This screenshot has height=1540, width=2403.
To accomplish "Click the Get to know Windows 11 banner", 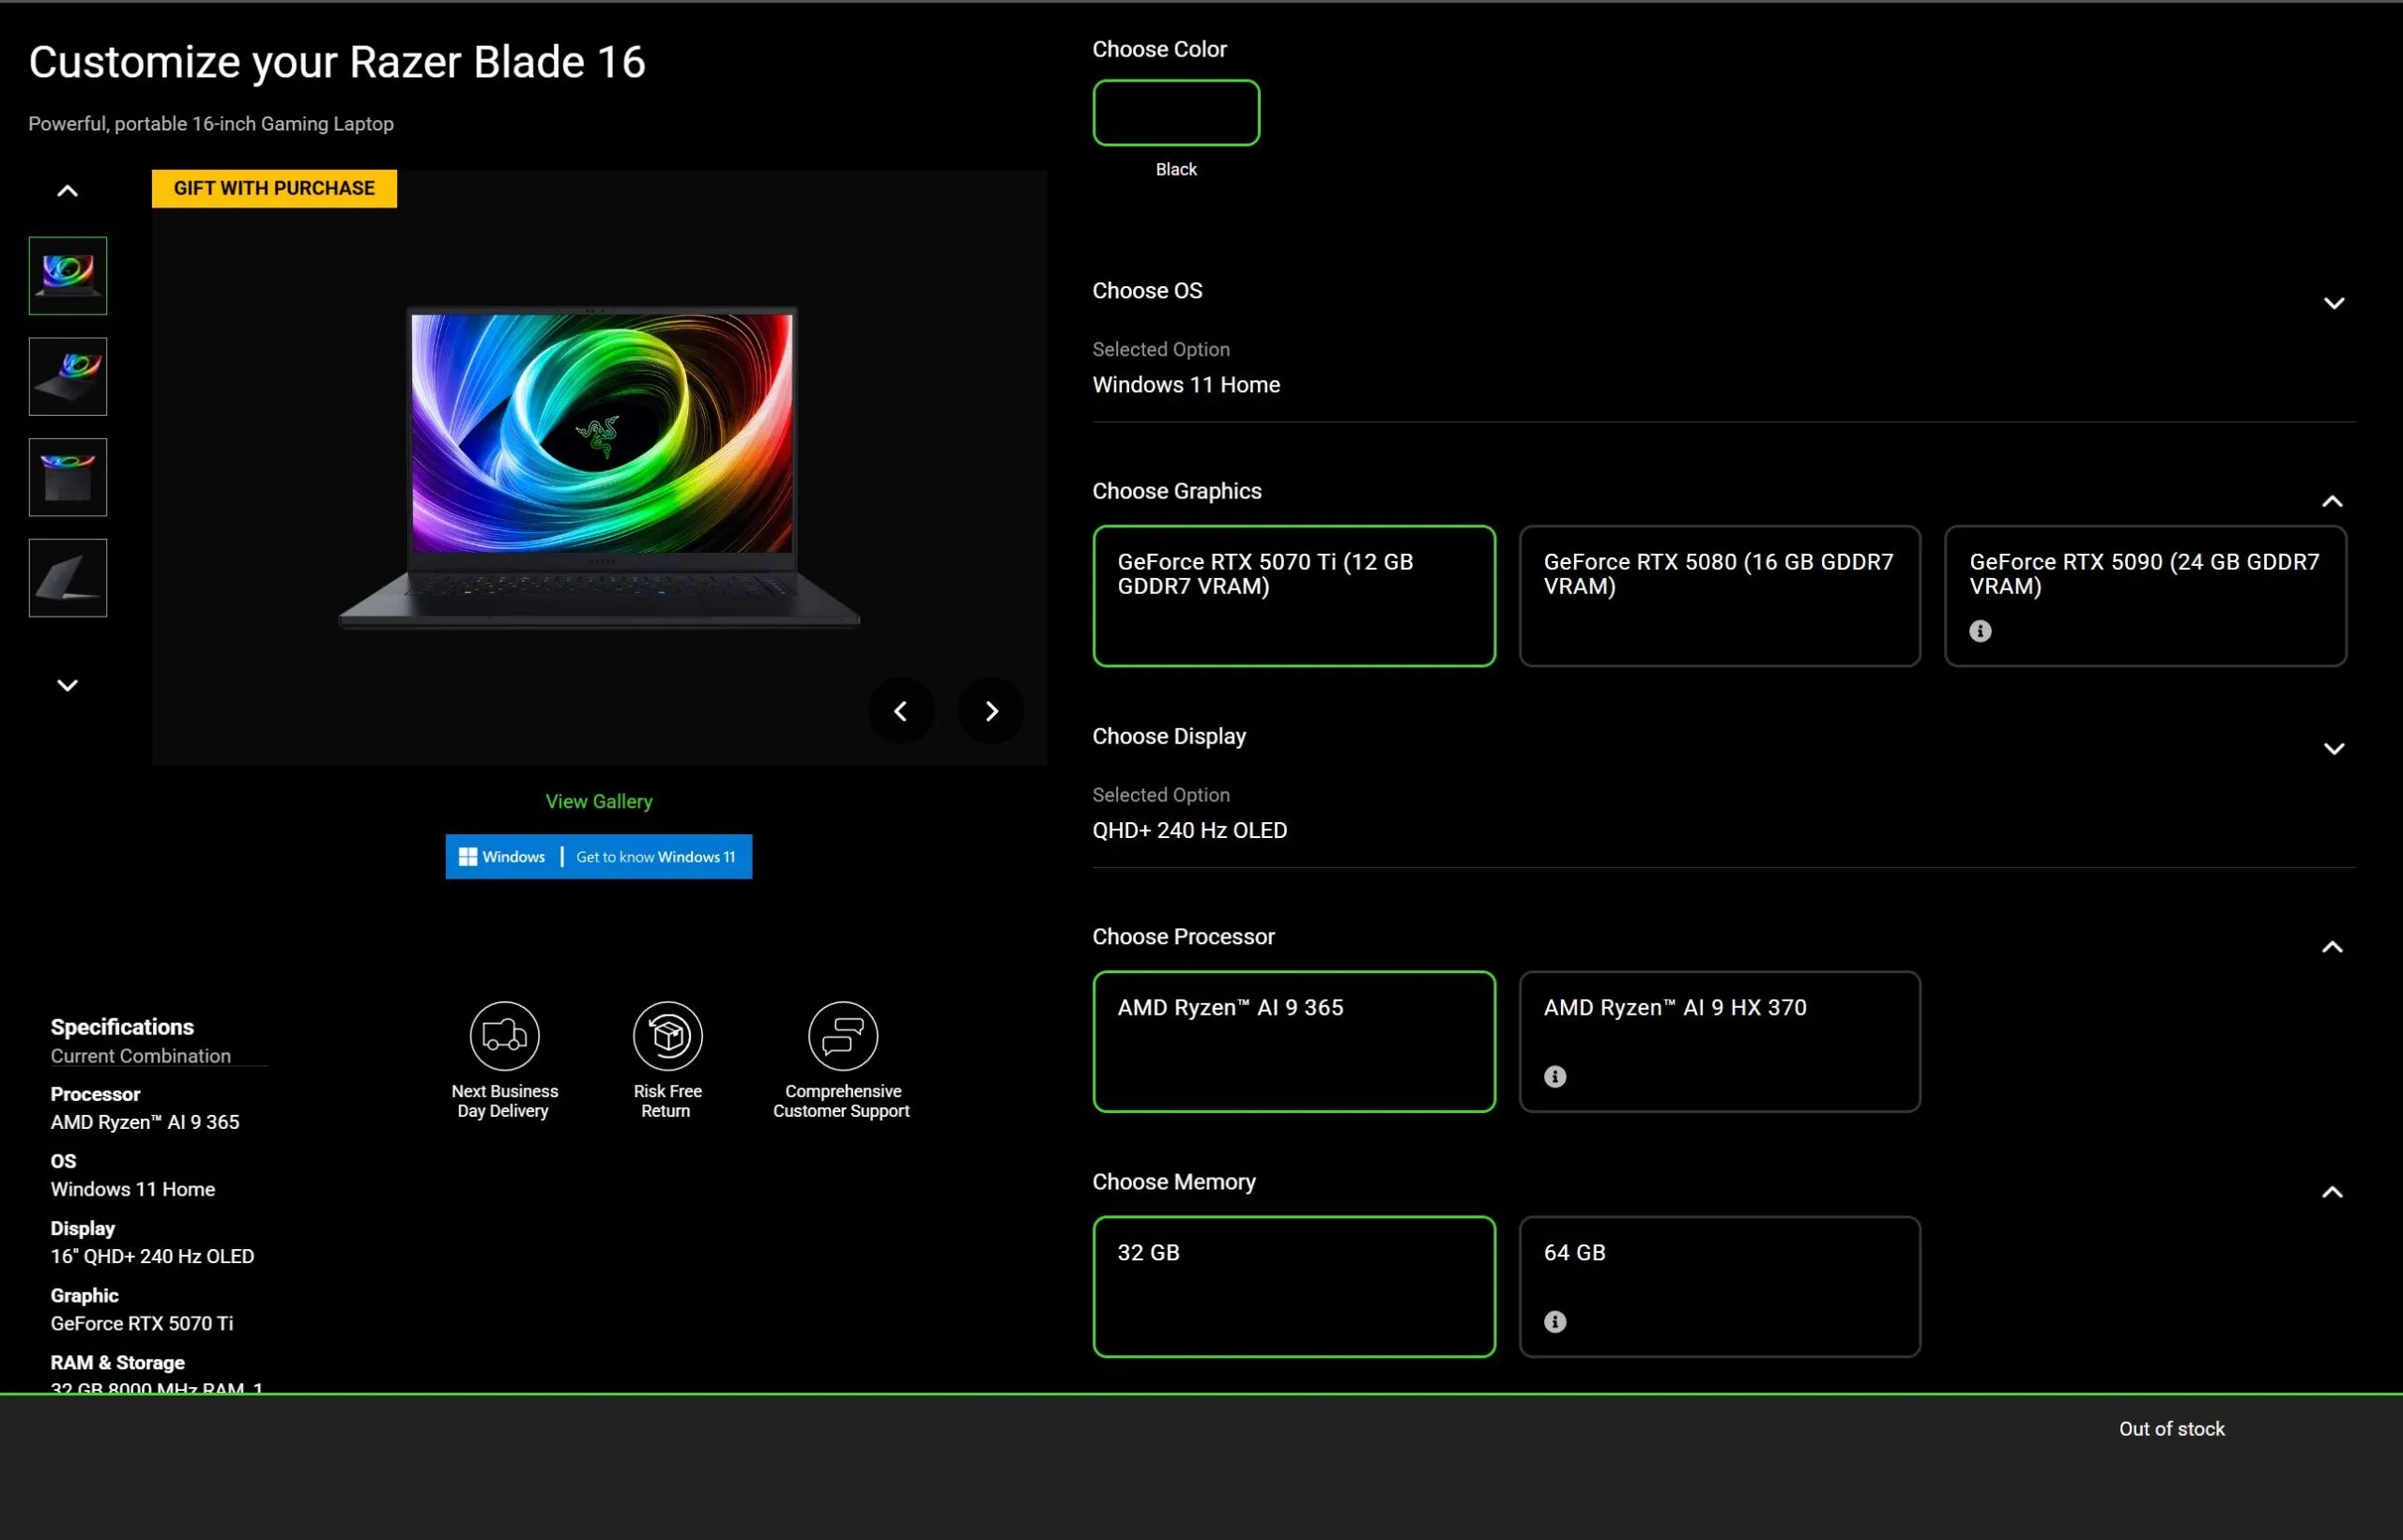I will 599,857.
